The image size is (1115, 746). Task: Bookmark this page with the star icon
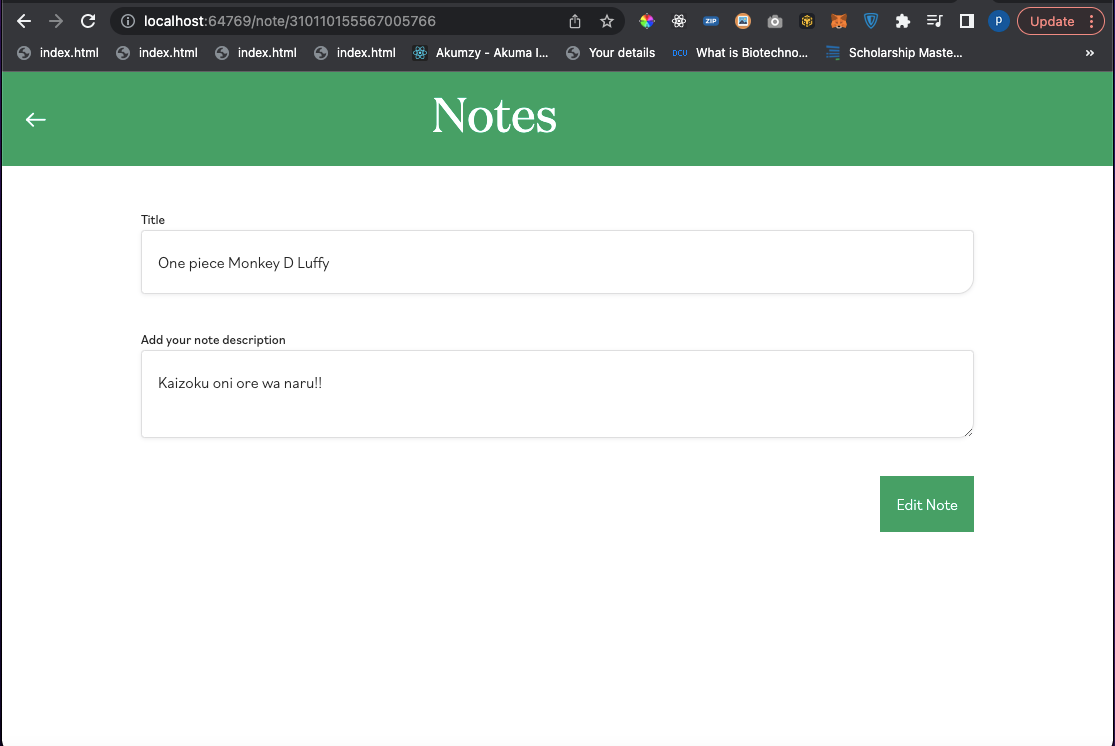[x=607, y=21]
